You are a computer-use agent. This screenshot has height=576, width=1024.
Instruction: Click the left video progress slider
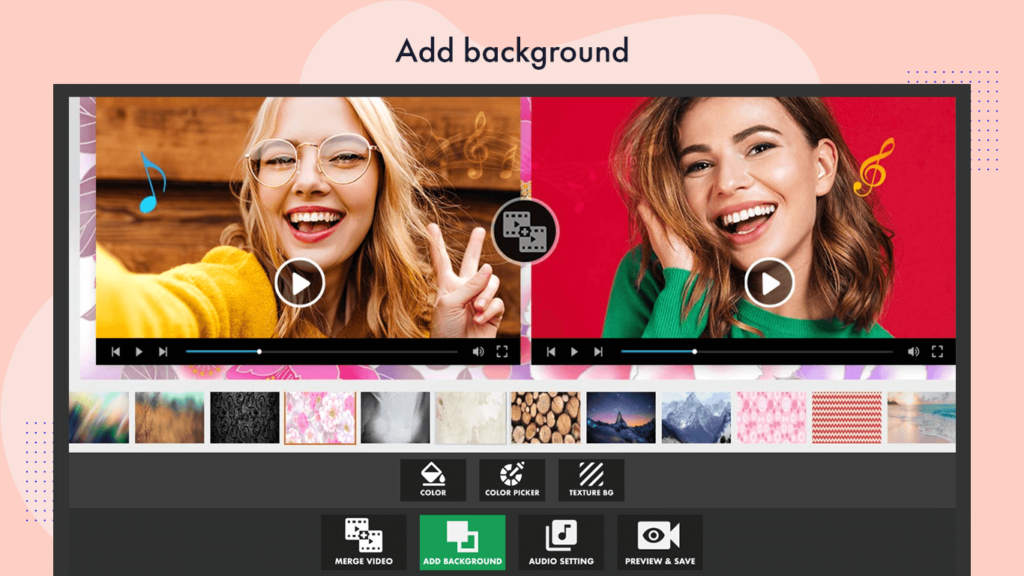click(x=321, y=352)
